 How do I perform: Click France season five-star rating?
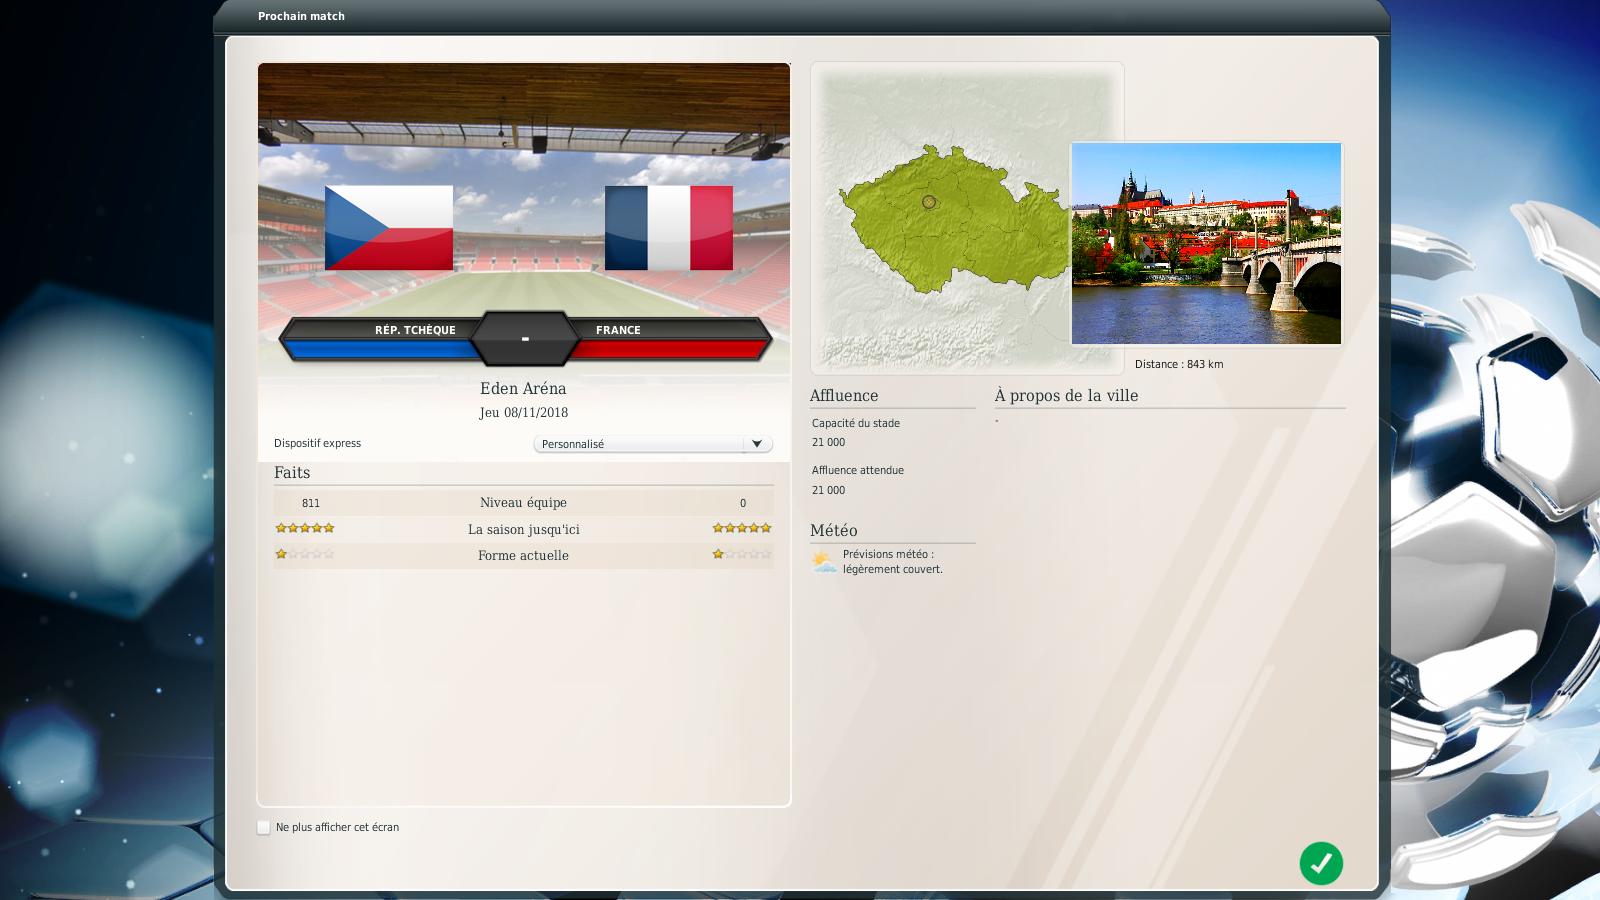point(742,528)
